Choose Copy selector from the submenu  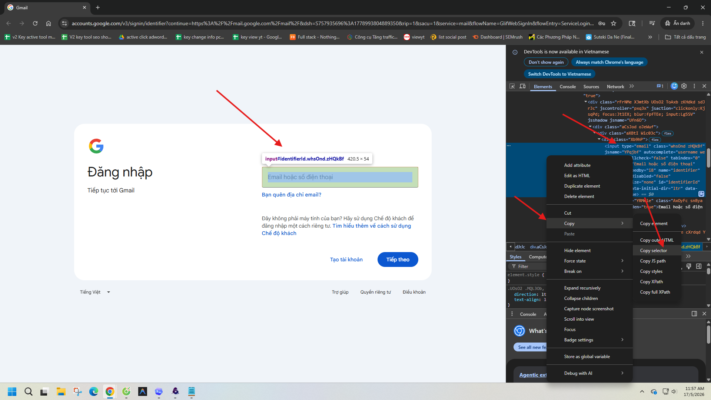pyautogui.click(x=656, y=250)
